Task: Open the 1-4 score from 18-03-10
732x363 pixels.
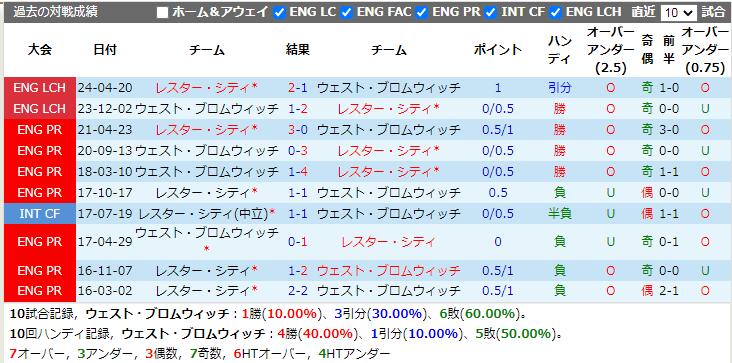Action: pyautogui.click(x=297, y=172)
